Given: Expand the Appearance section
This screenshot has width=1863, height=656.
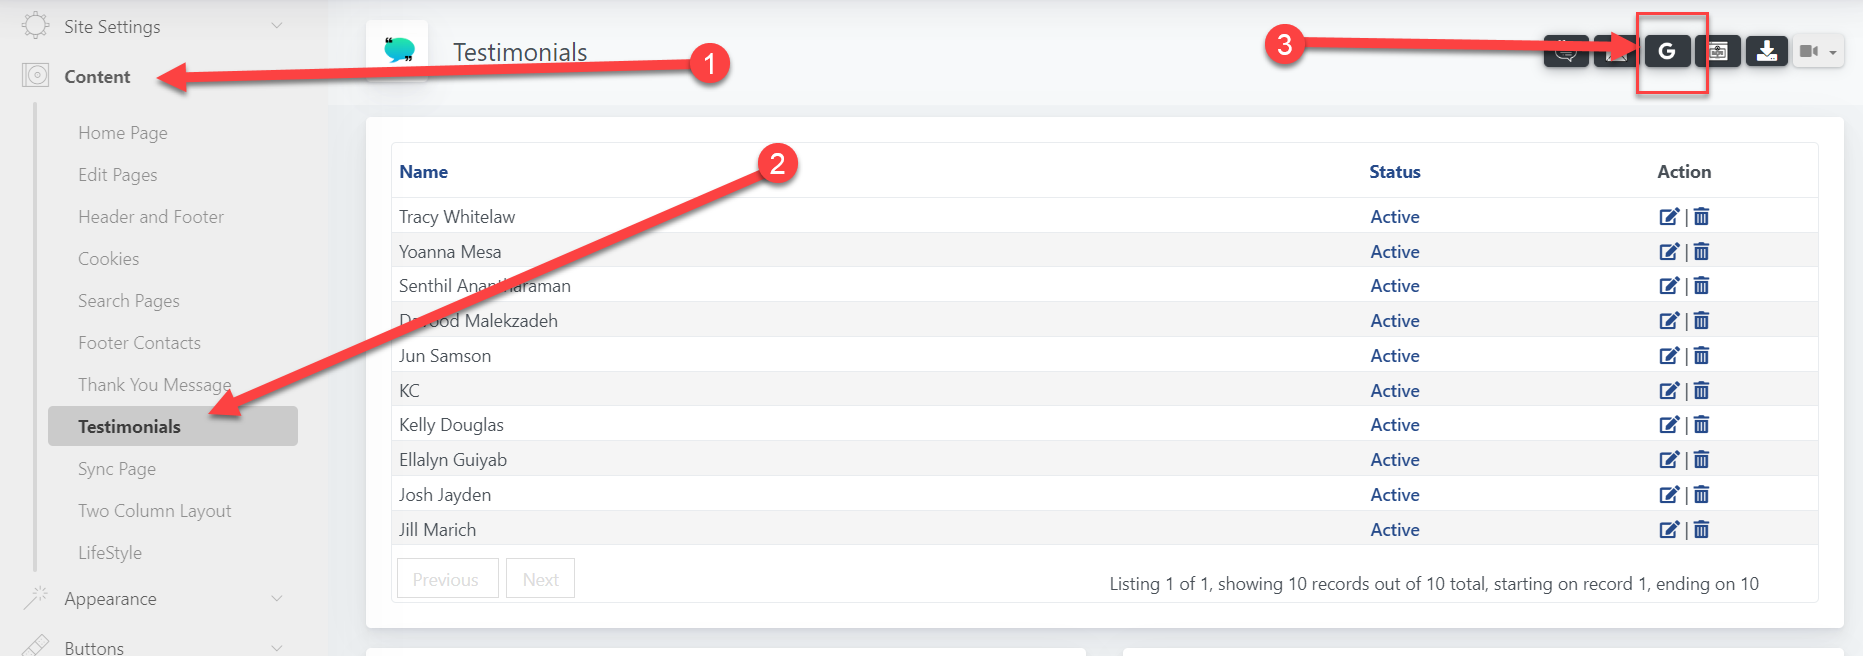Looking at the screenshot, I should (277, 598).
